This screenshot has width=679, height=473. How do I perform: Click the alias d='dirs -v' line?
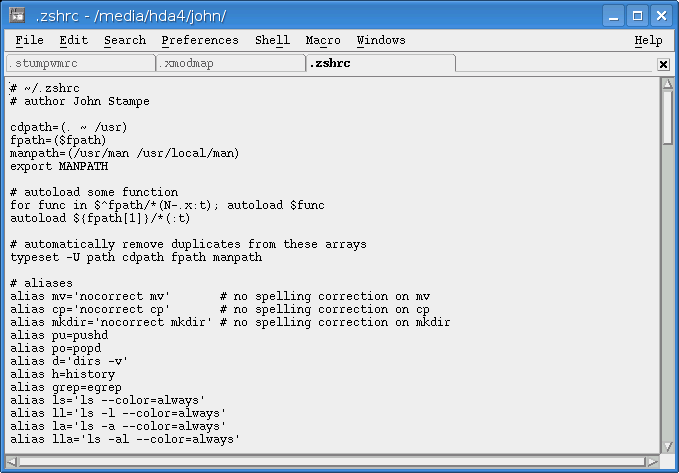[69, 361]
